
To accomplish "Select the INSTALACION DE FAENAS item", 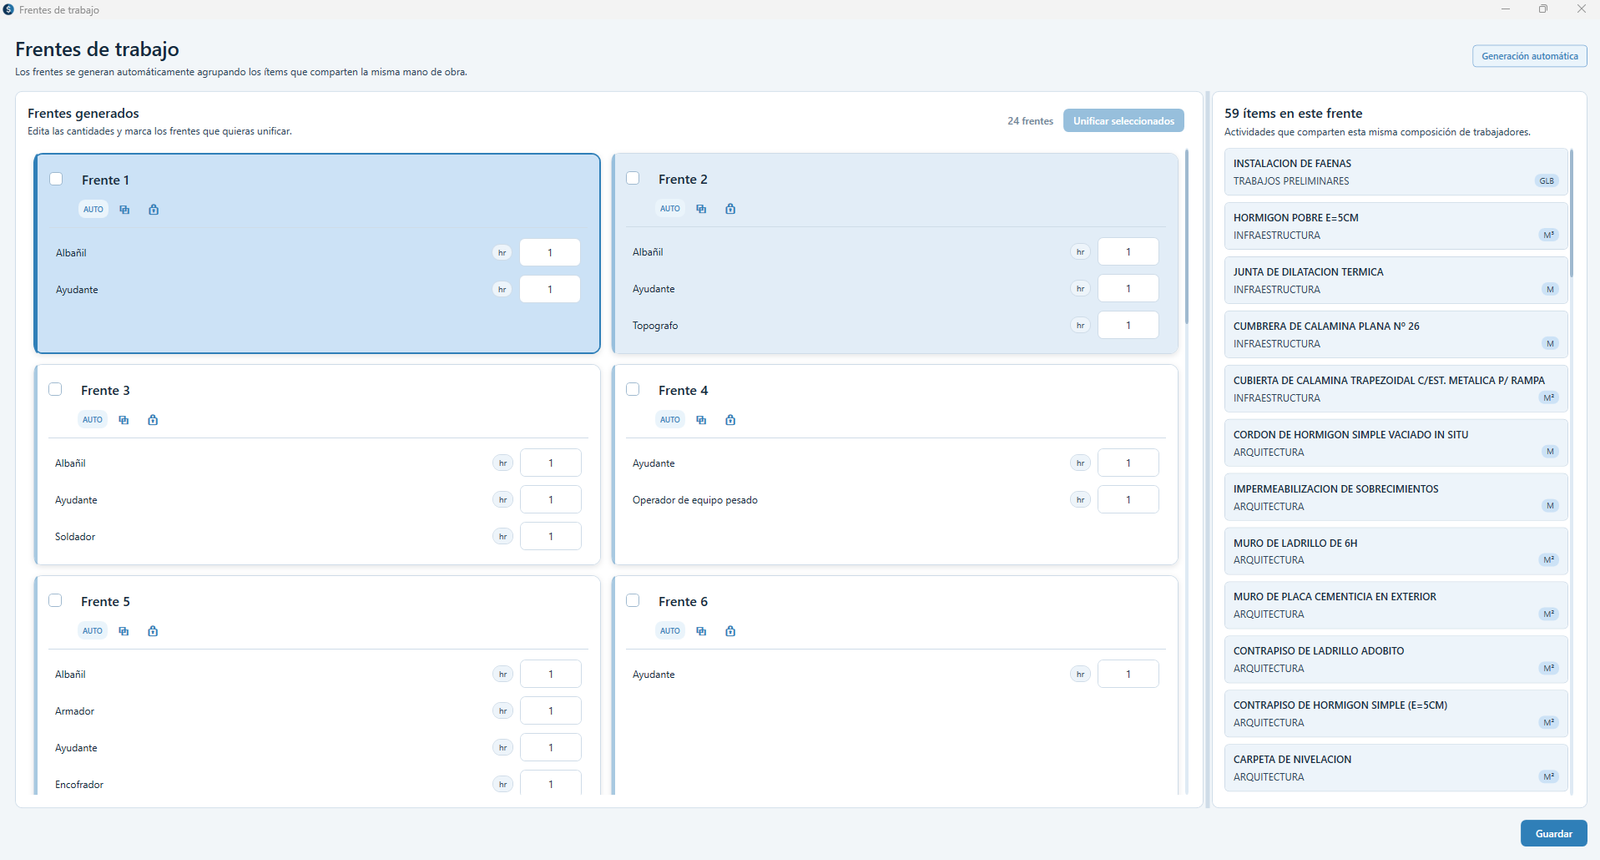I will click(x=1395, y=172).
